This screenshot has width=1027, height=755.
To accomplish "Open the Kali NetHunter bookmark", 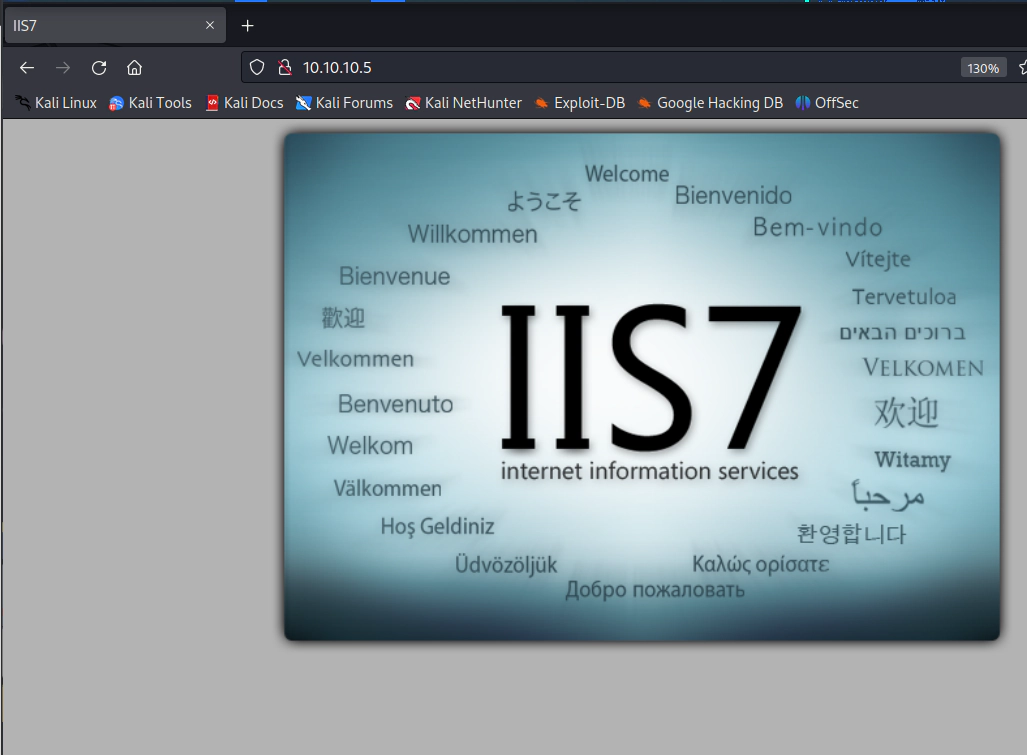I will pos(464,103).
